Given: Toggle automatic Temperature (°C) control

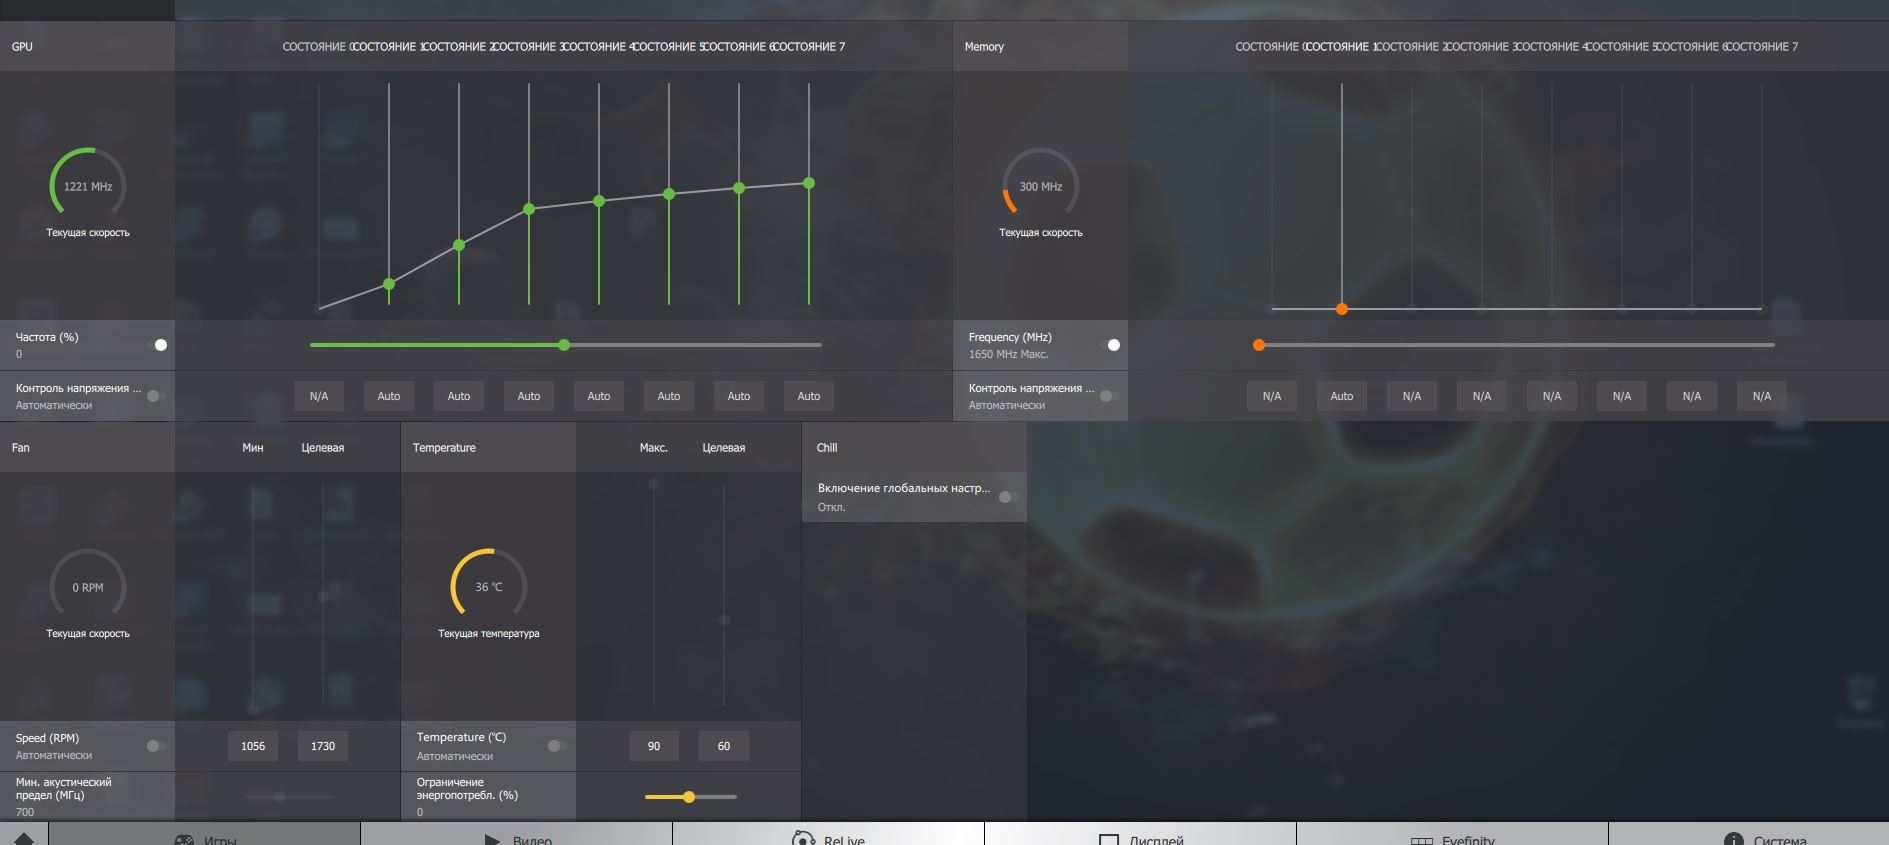Looking at the screenshot, I should tap(558, 746).
